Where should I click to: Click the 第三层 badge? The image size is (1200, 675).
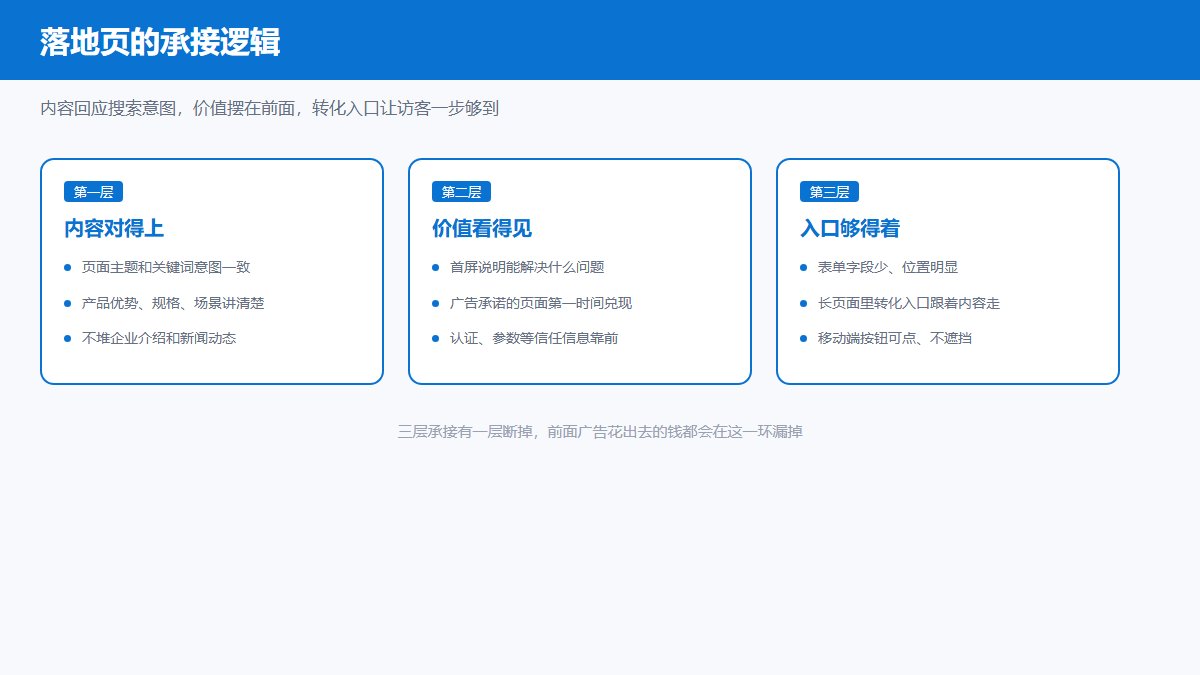tap(829, 192)
